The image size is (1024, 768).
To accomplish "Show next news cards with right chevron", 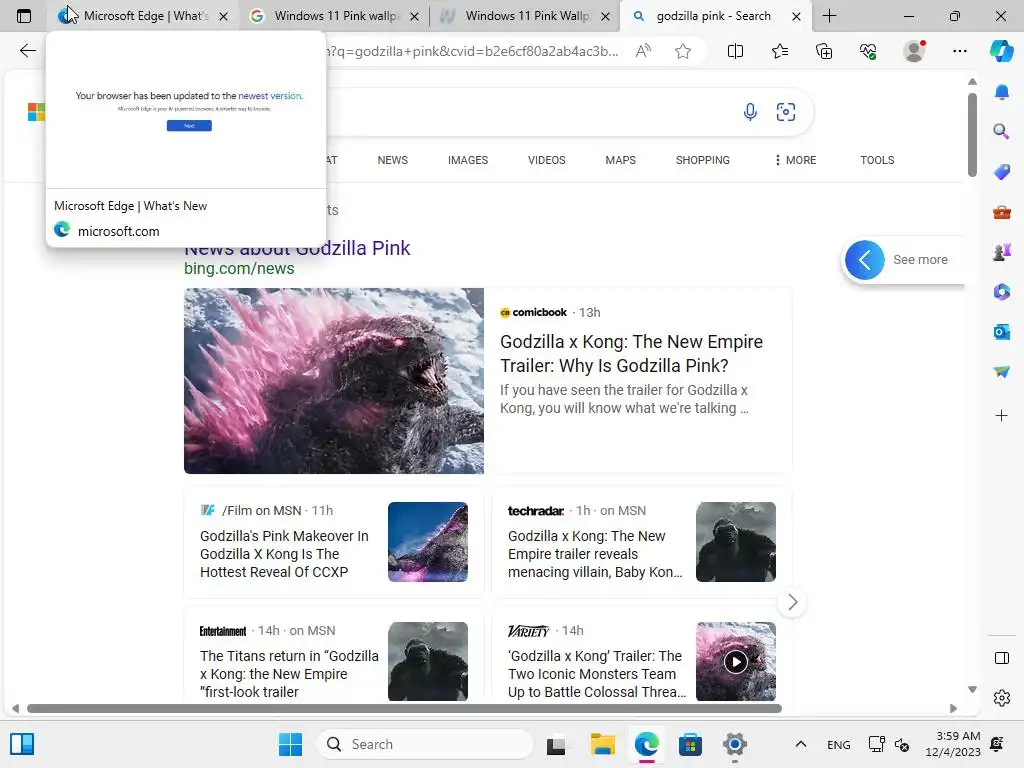I will (x=792, y=602).
